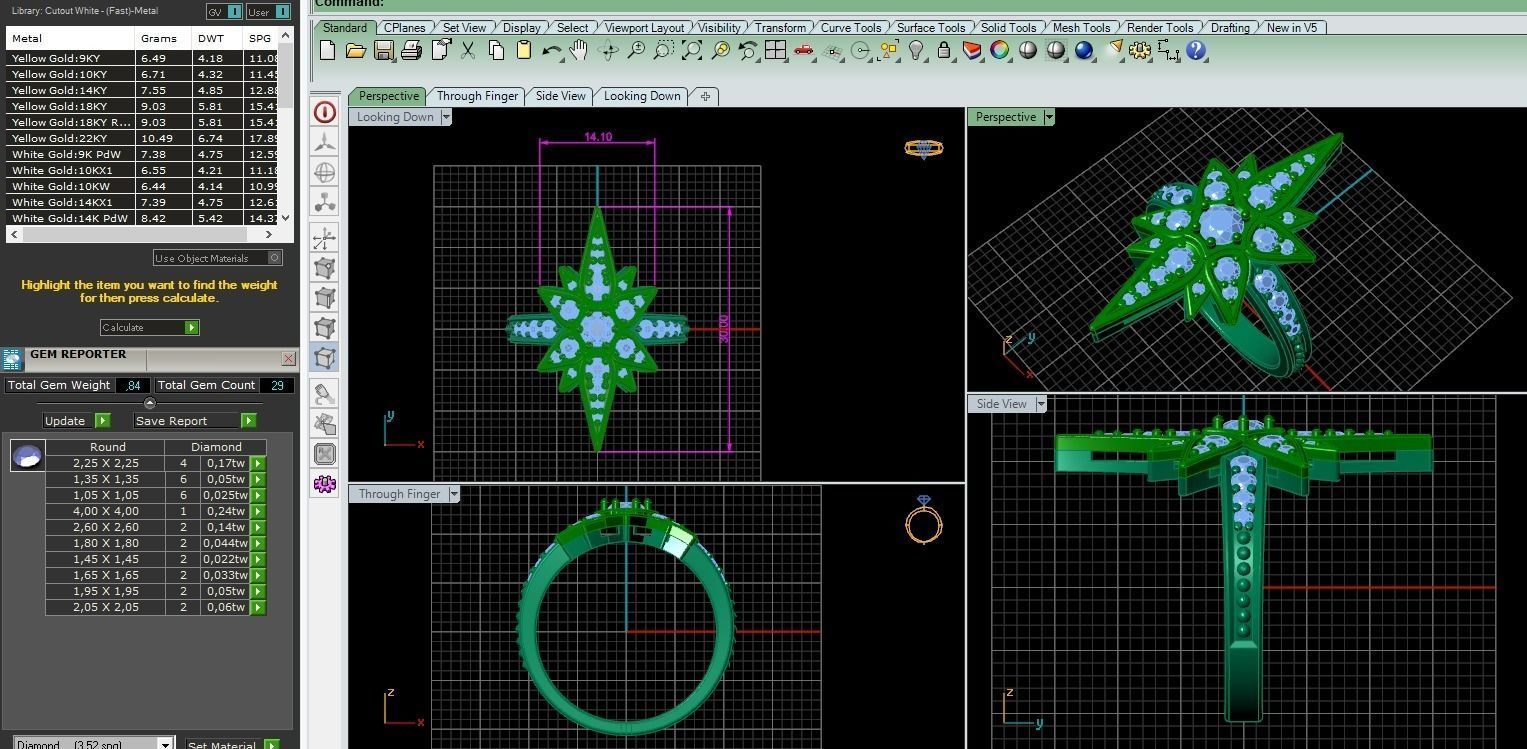Click the padlock lock objects icon
Viewport: 1527px width, 749px height.
[944, 50]
